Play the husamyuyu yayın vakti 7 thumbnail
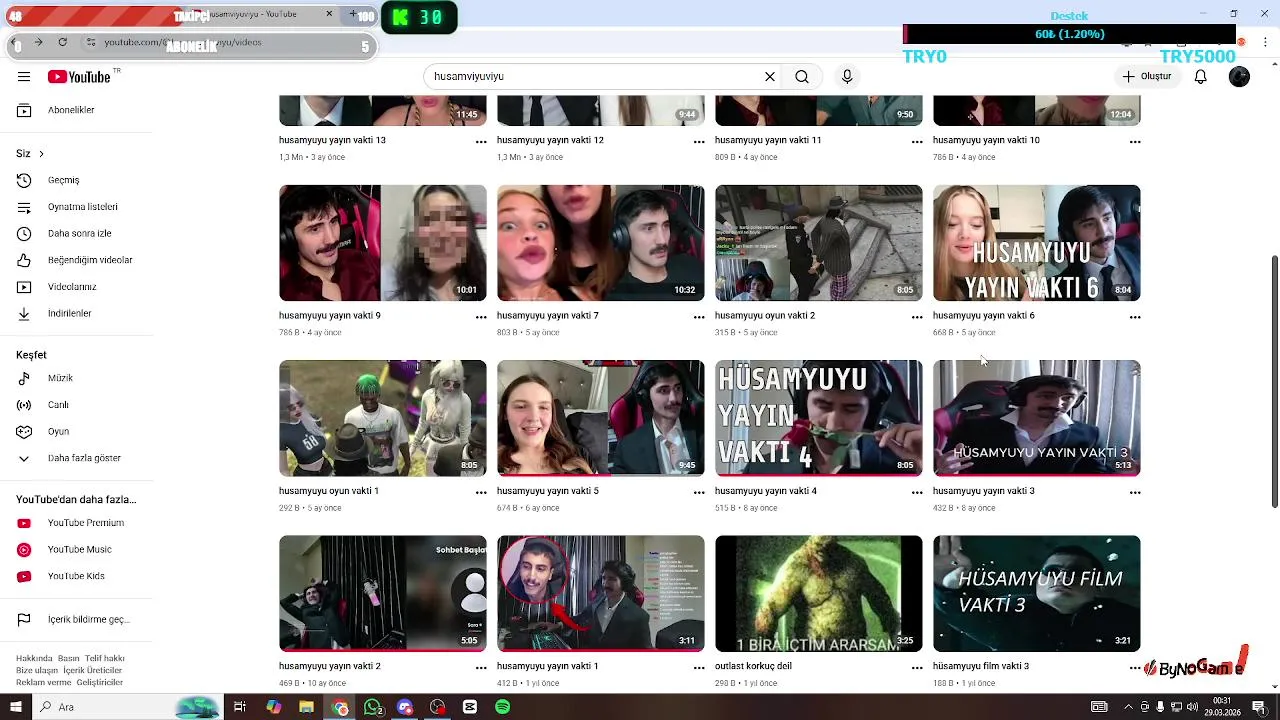The image size is (1280, 720). (601, 243)
